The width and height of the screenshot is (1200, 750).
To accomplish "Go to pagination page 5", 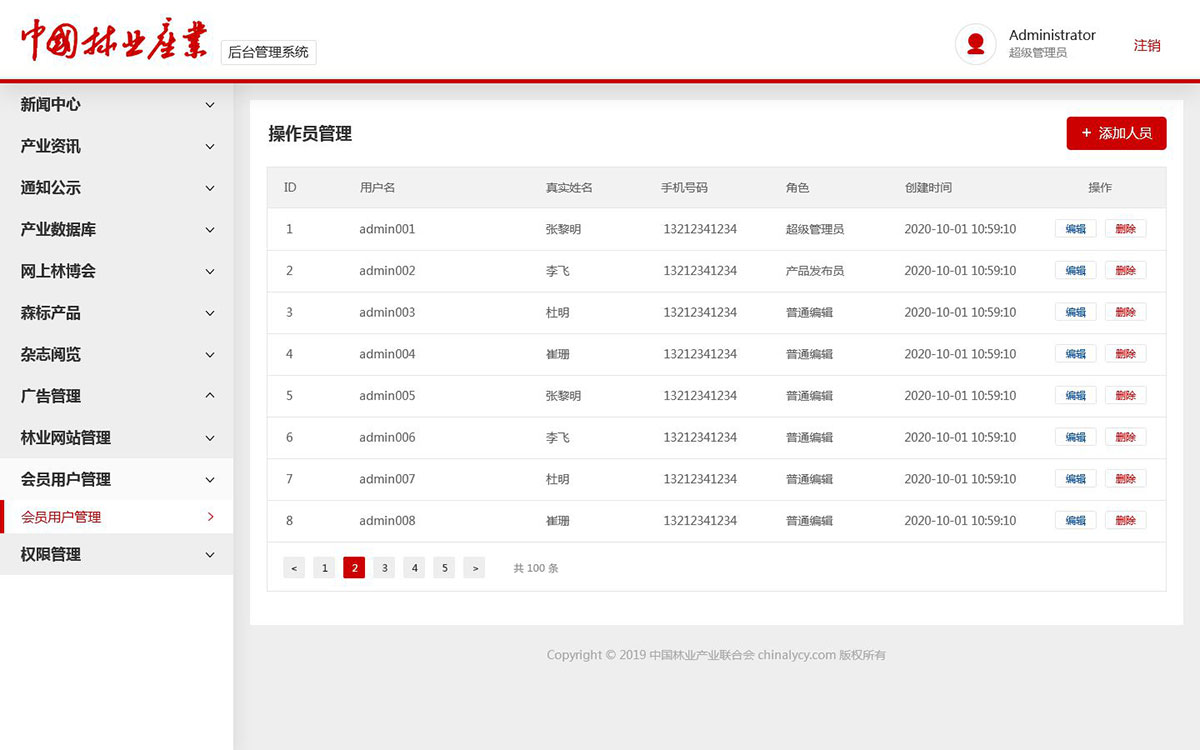I will point(445,568).
